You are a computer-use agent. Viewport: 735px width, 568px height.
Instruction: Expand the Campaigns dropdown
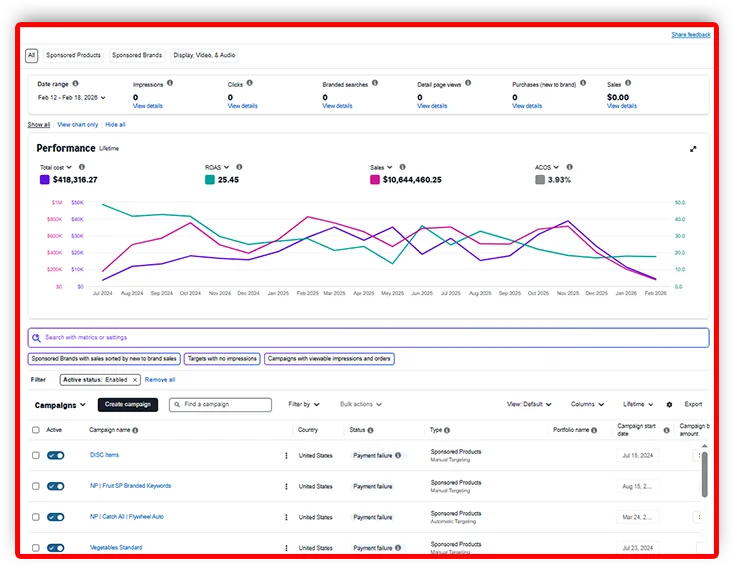pos(60,405)
